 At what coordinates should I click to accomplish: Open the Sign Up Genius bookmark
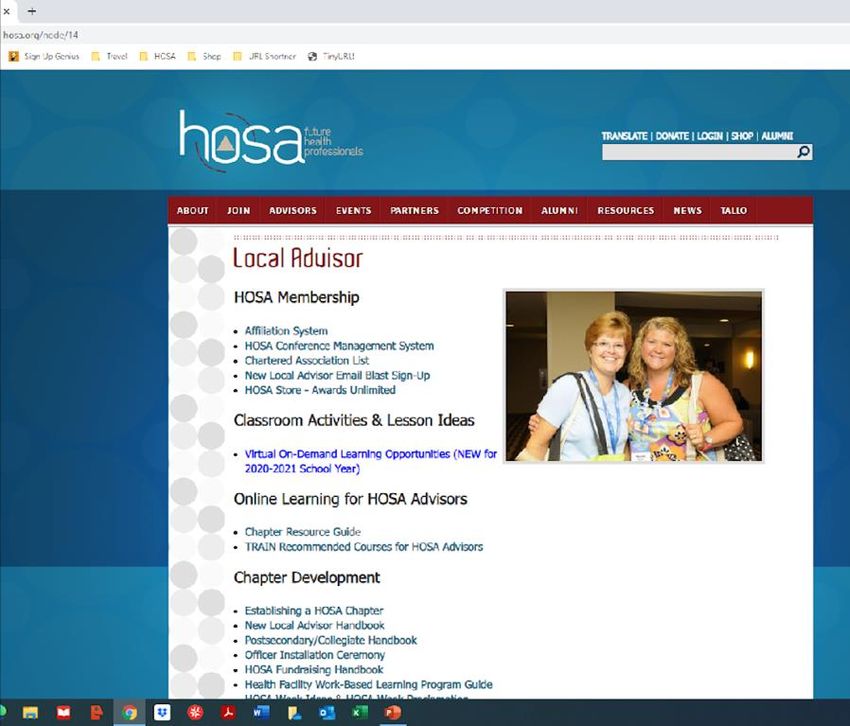pos(44,56)
